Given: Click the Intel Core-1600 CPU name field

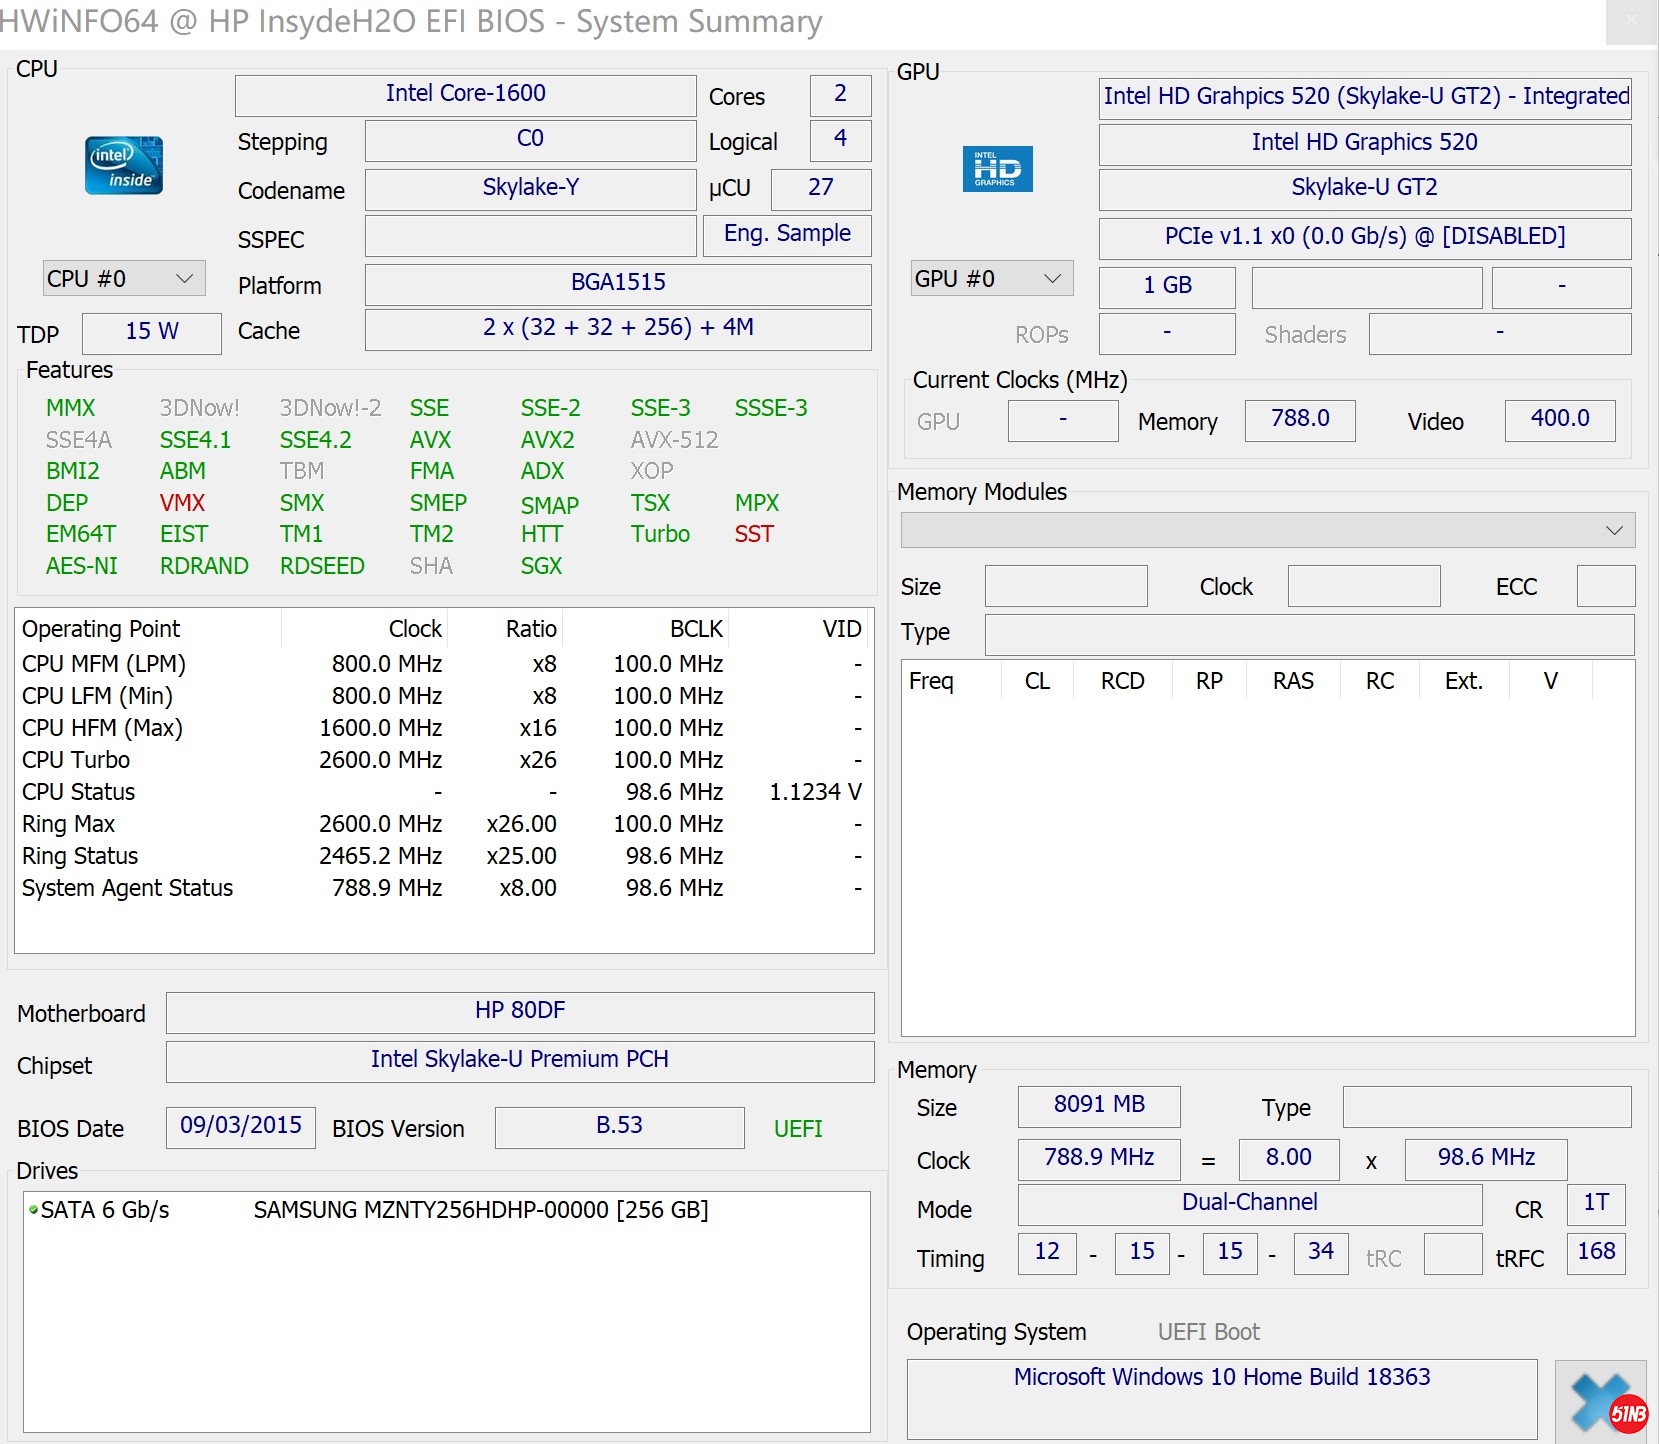Looking at the screenshot, I should (465, 94).
